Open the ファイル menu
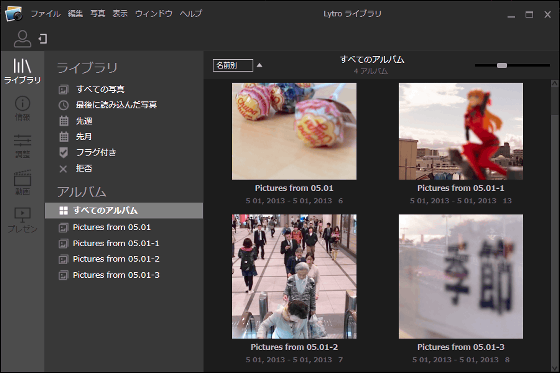 click(x=46, y=14)
